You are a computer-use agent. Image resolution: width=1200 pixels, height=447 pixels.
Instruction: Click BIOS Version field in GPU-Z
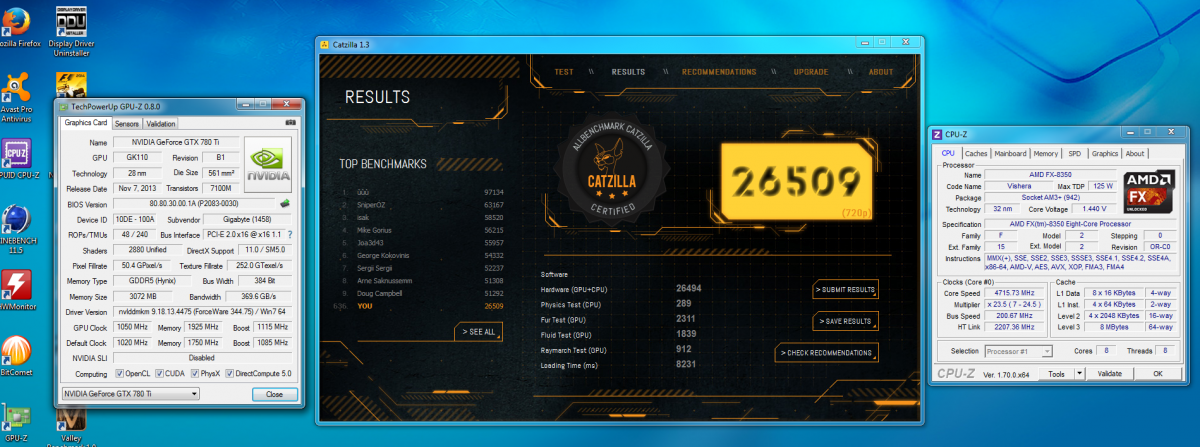coord(195,202)
